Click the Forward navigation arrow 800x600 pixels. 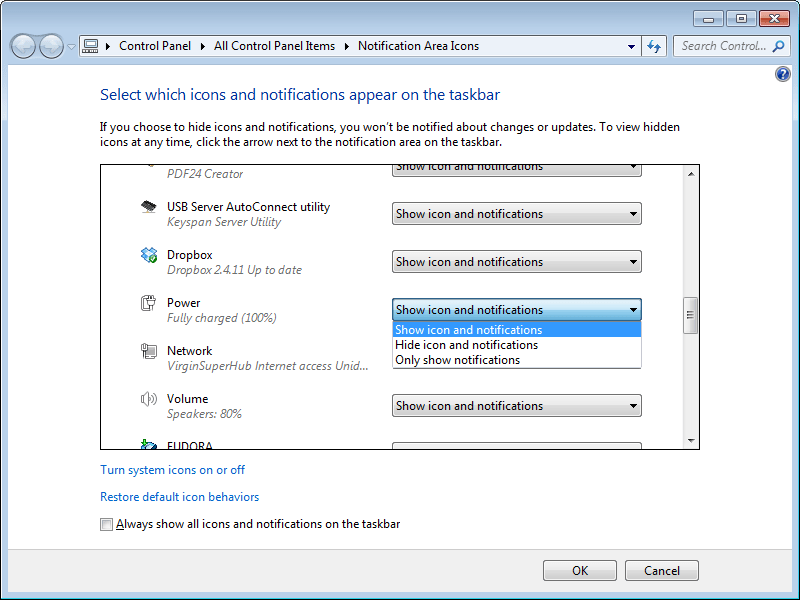pos(52,46)
